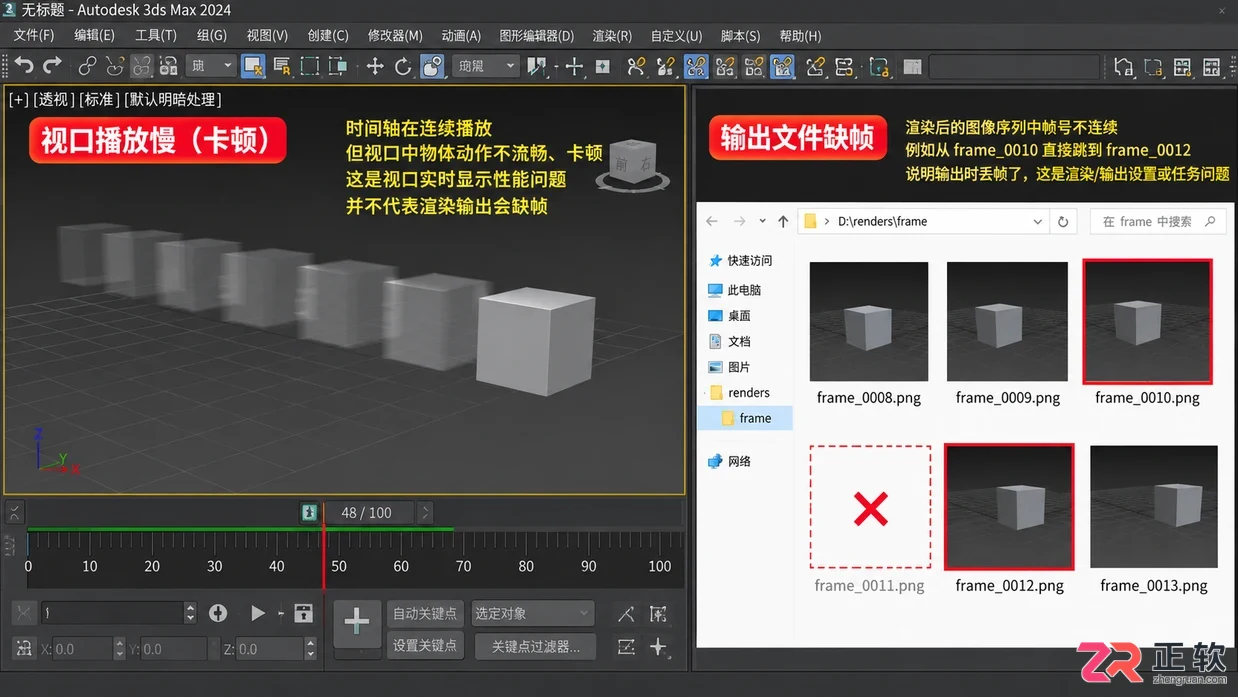Activate the Select Object tool
1238x697 pixels.
pyautogui.click(x=253, y=66)
